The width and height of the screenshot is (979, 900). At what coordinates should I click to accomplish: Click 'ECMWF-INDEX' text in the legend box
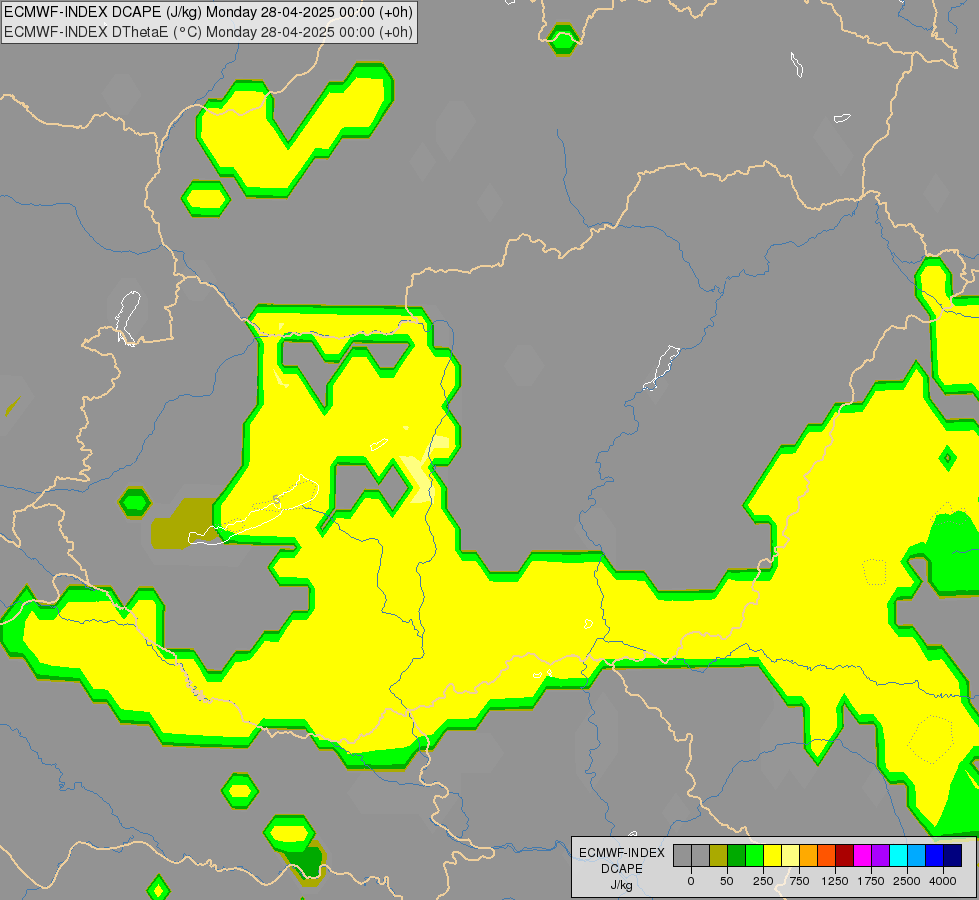pos(622,853)
